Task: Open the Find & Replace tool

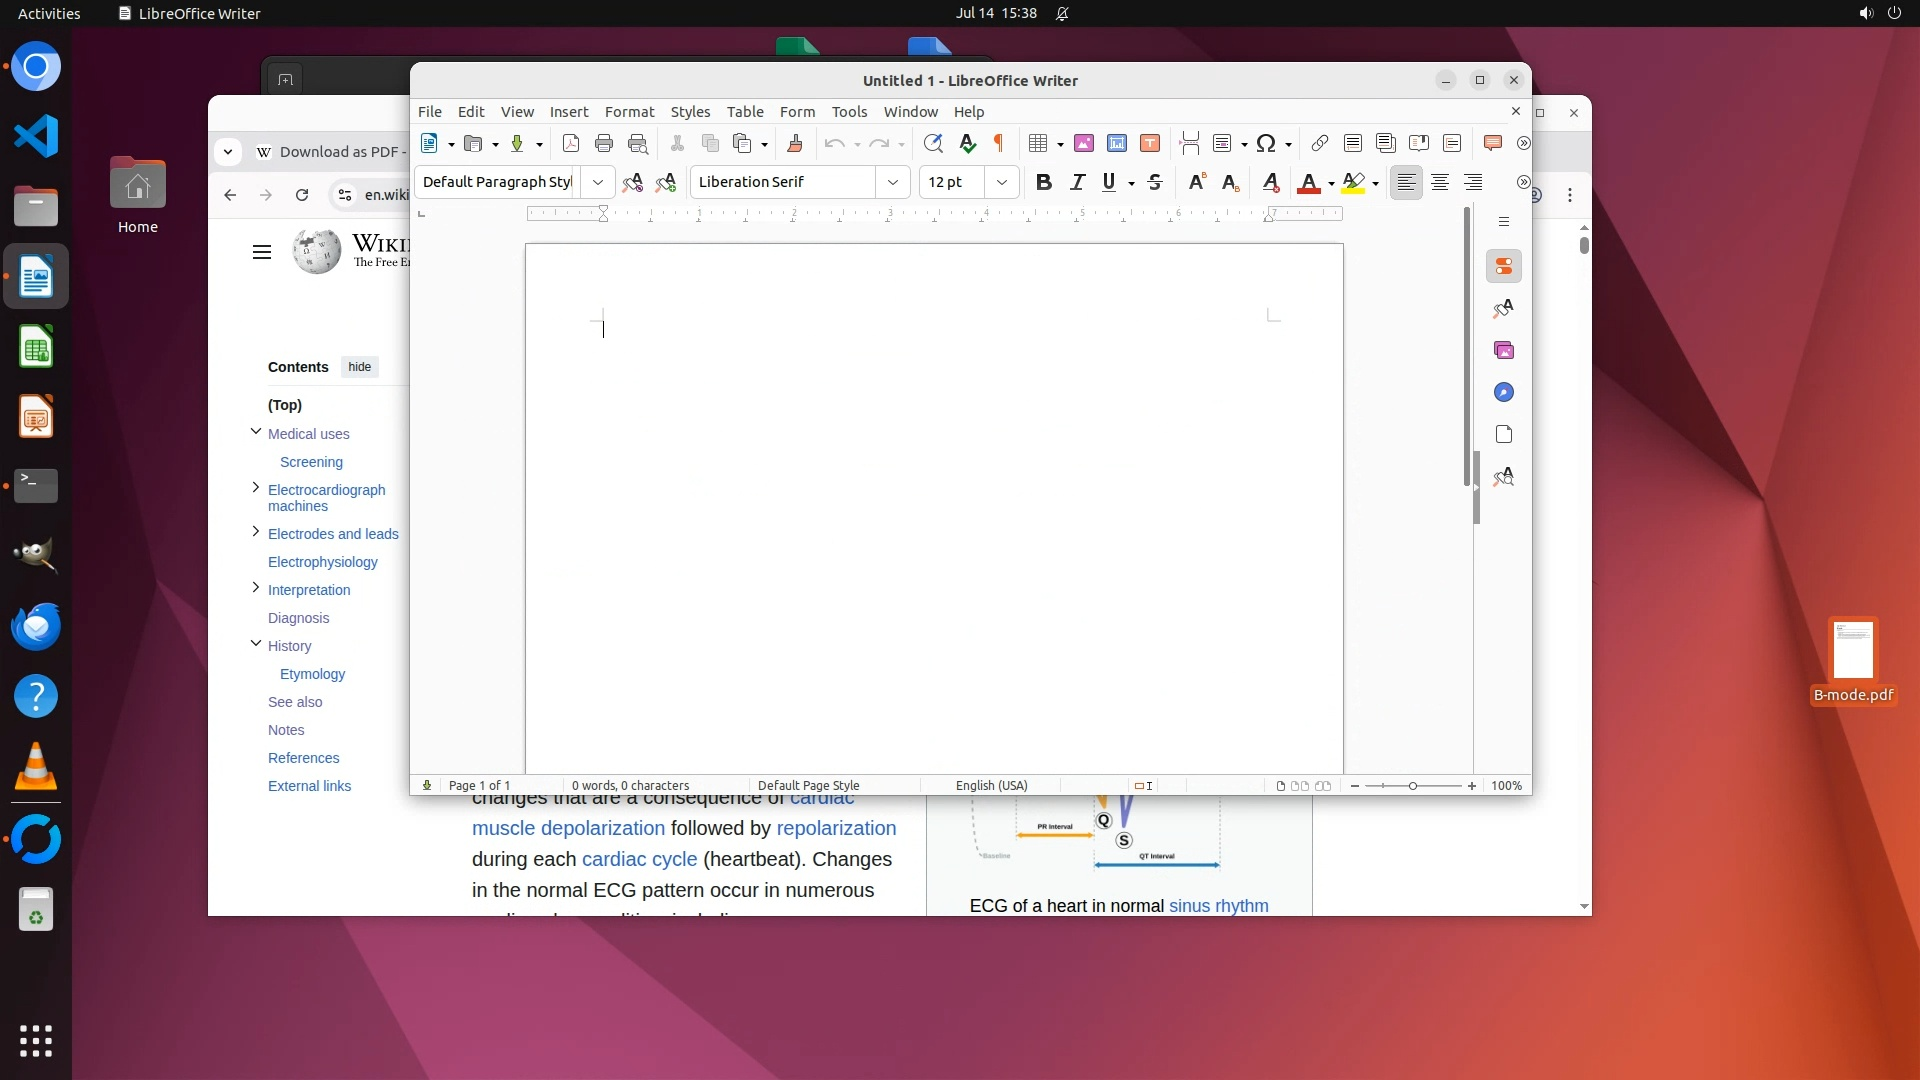Action: pyautogui.click(x=933, y=144)
